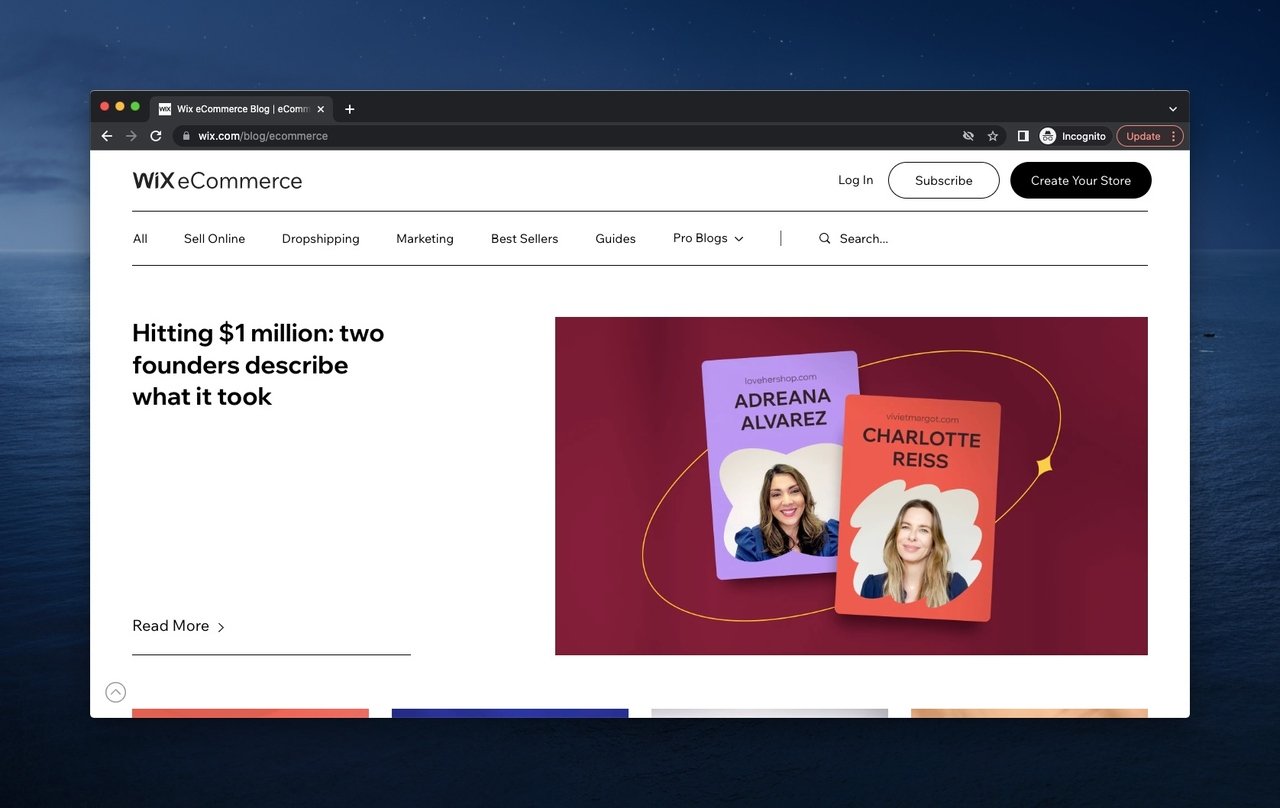Click the scroll-to-top circle arrow icon

coord(116,692)
